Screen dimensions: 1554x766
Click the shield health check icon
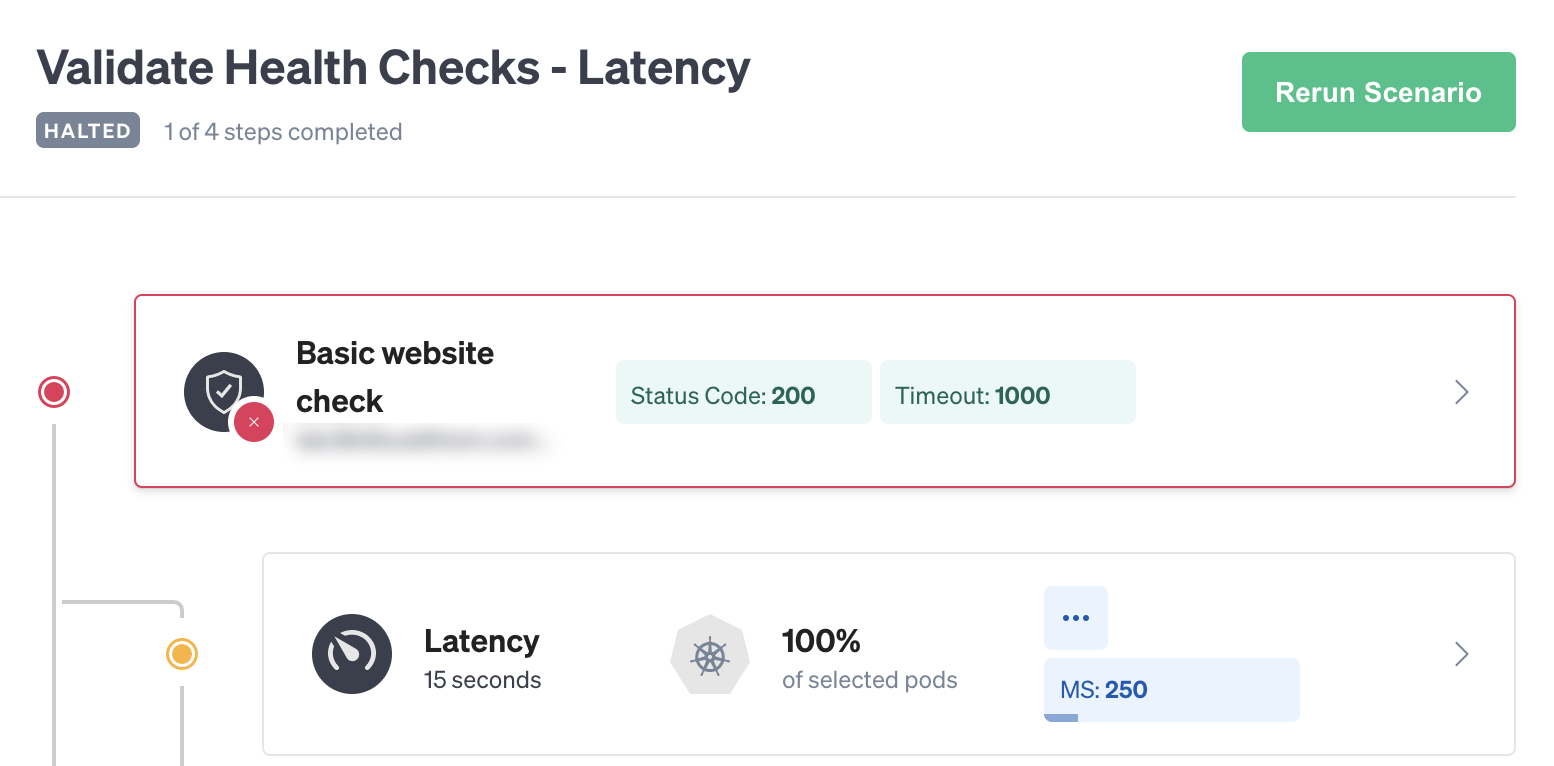pyautogui.click(x=224, y=391)
